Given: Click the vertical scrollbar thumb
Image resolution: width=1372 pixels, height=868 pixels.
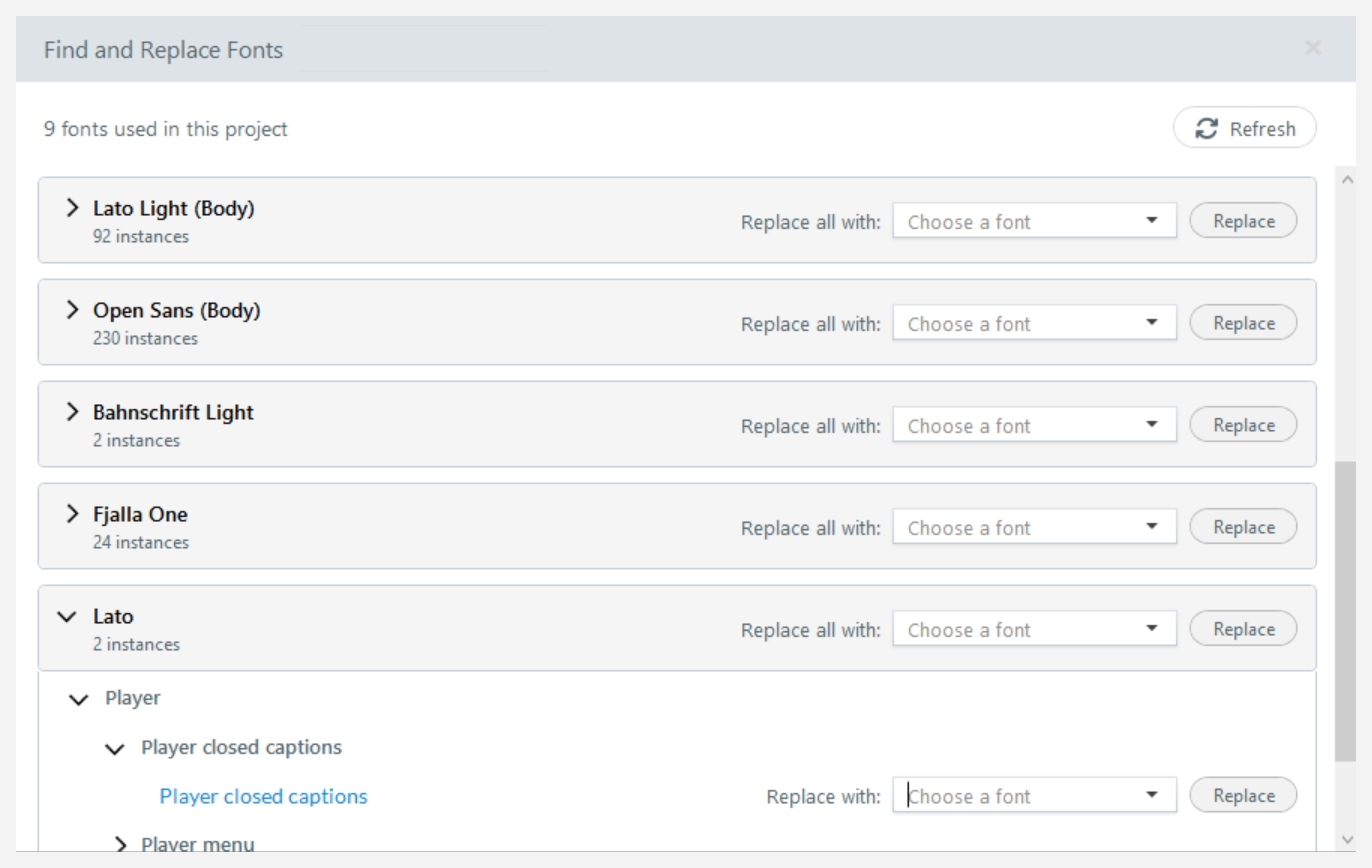Looking at the screenshot, I should (1345, 611).
